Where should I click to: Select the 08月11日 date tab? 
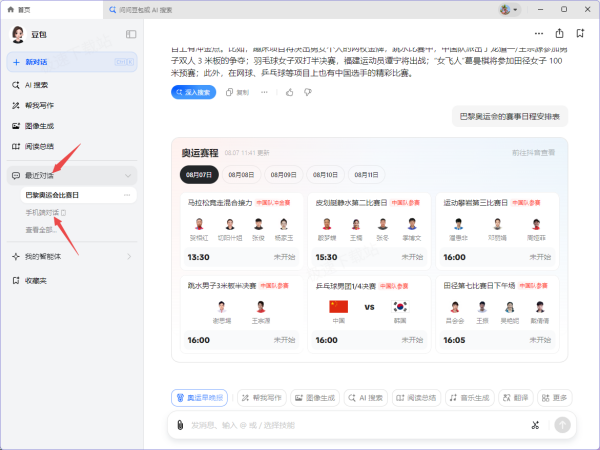(x=366, y=175)
